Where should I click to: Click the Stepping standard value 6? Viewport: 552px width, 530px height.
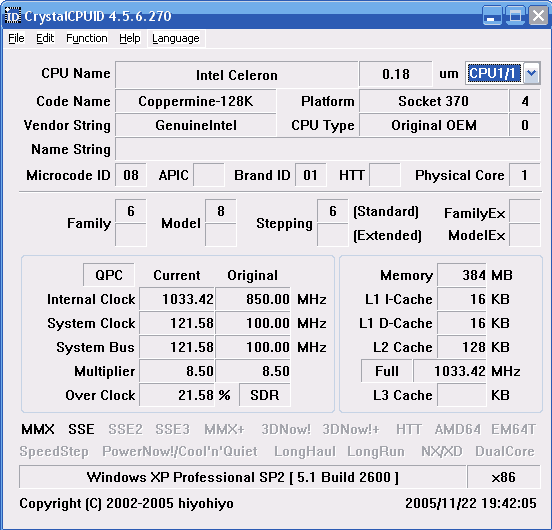point(333,211)
